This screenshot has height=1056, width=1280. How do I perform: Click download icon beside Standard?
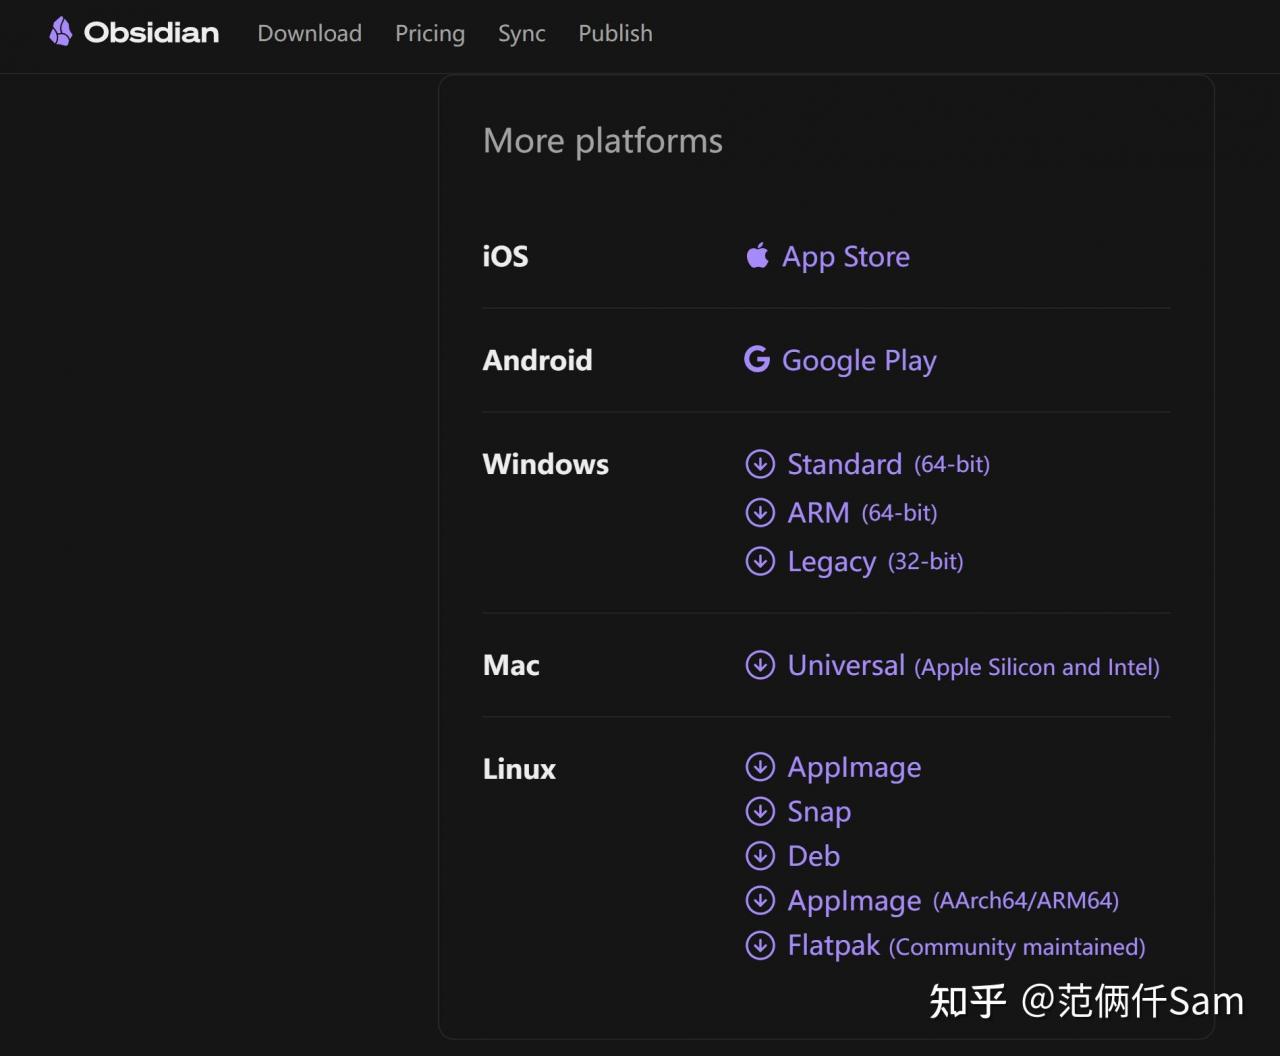coord(760,464)
